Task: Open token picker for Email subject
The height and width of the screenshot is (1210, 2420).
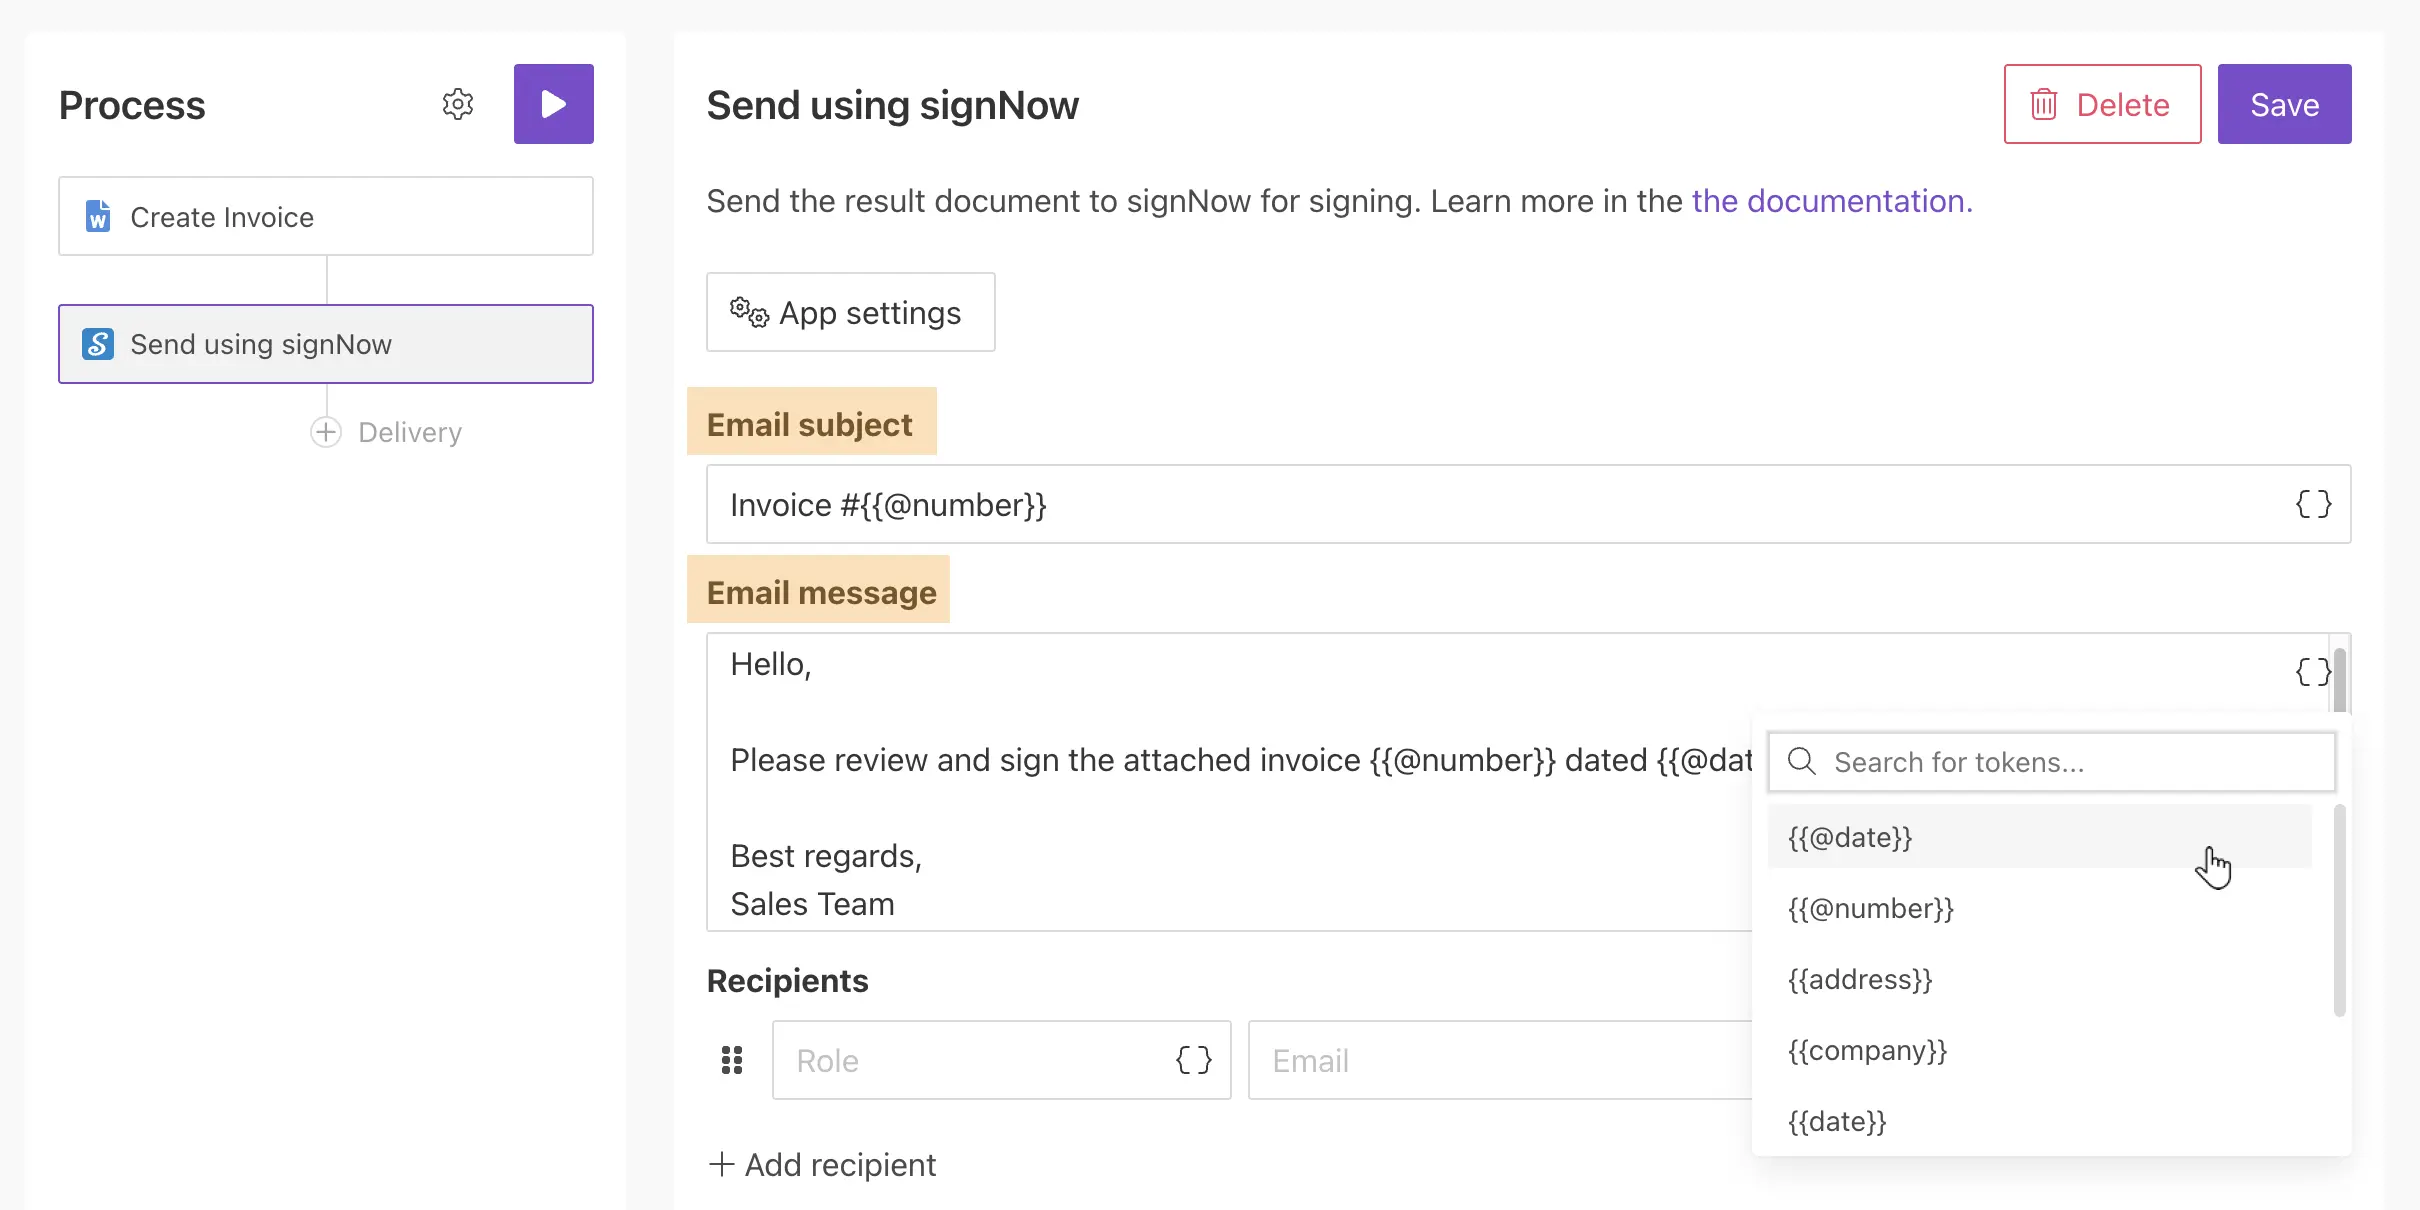Action: pos(2313,504)
